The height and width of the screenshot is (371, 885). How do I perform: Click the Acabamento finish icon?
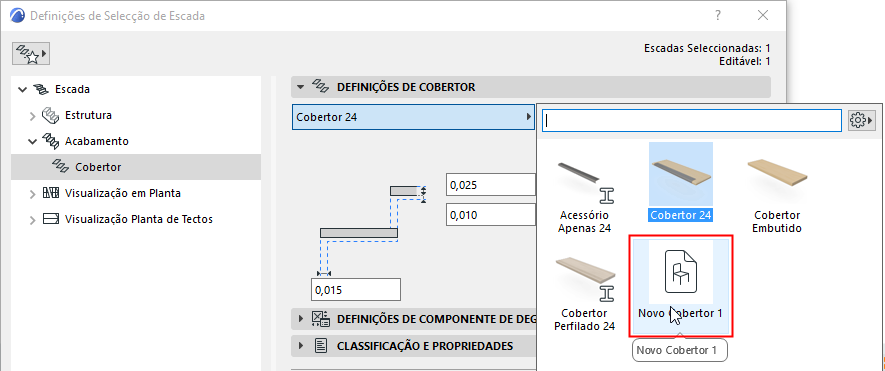coord(51,141)
